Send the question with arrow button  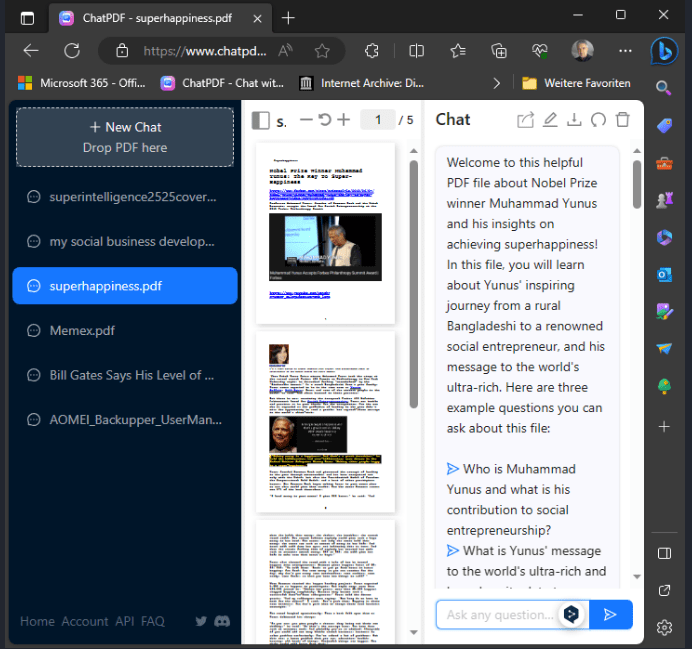point(610,614)
